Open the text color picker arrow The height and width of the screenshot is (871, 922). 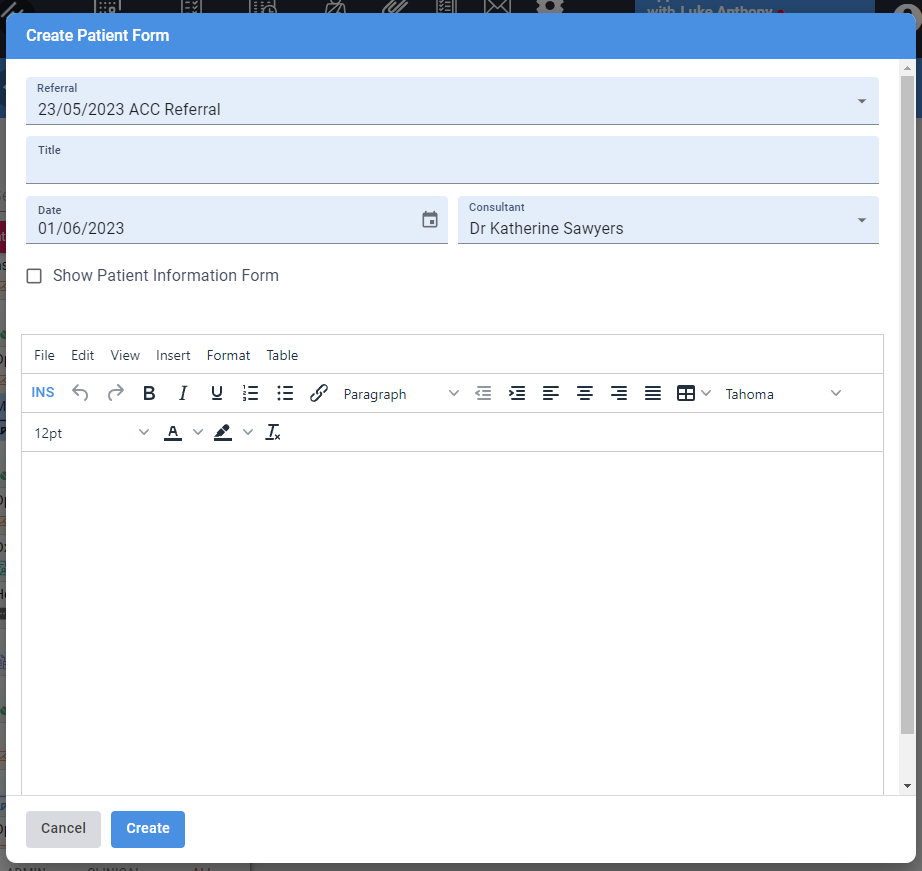click(x=197, y=433)
